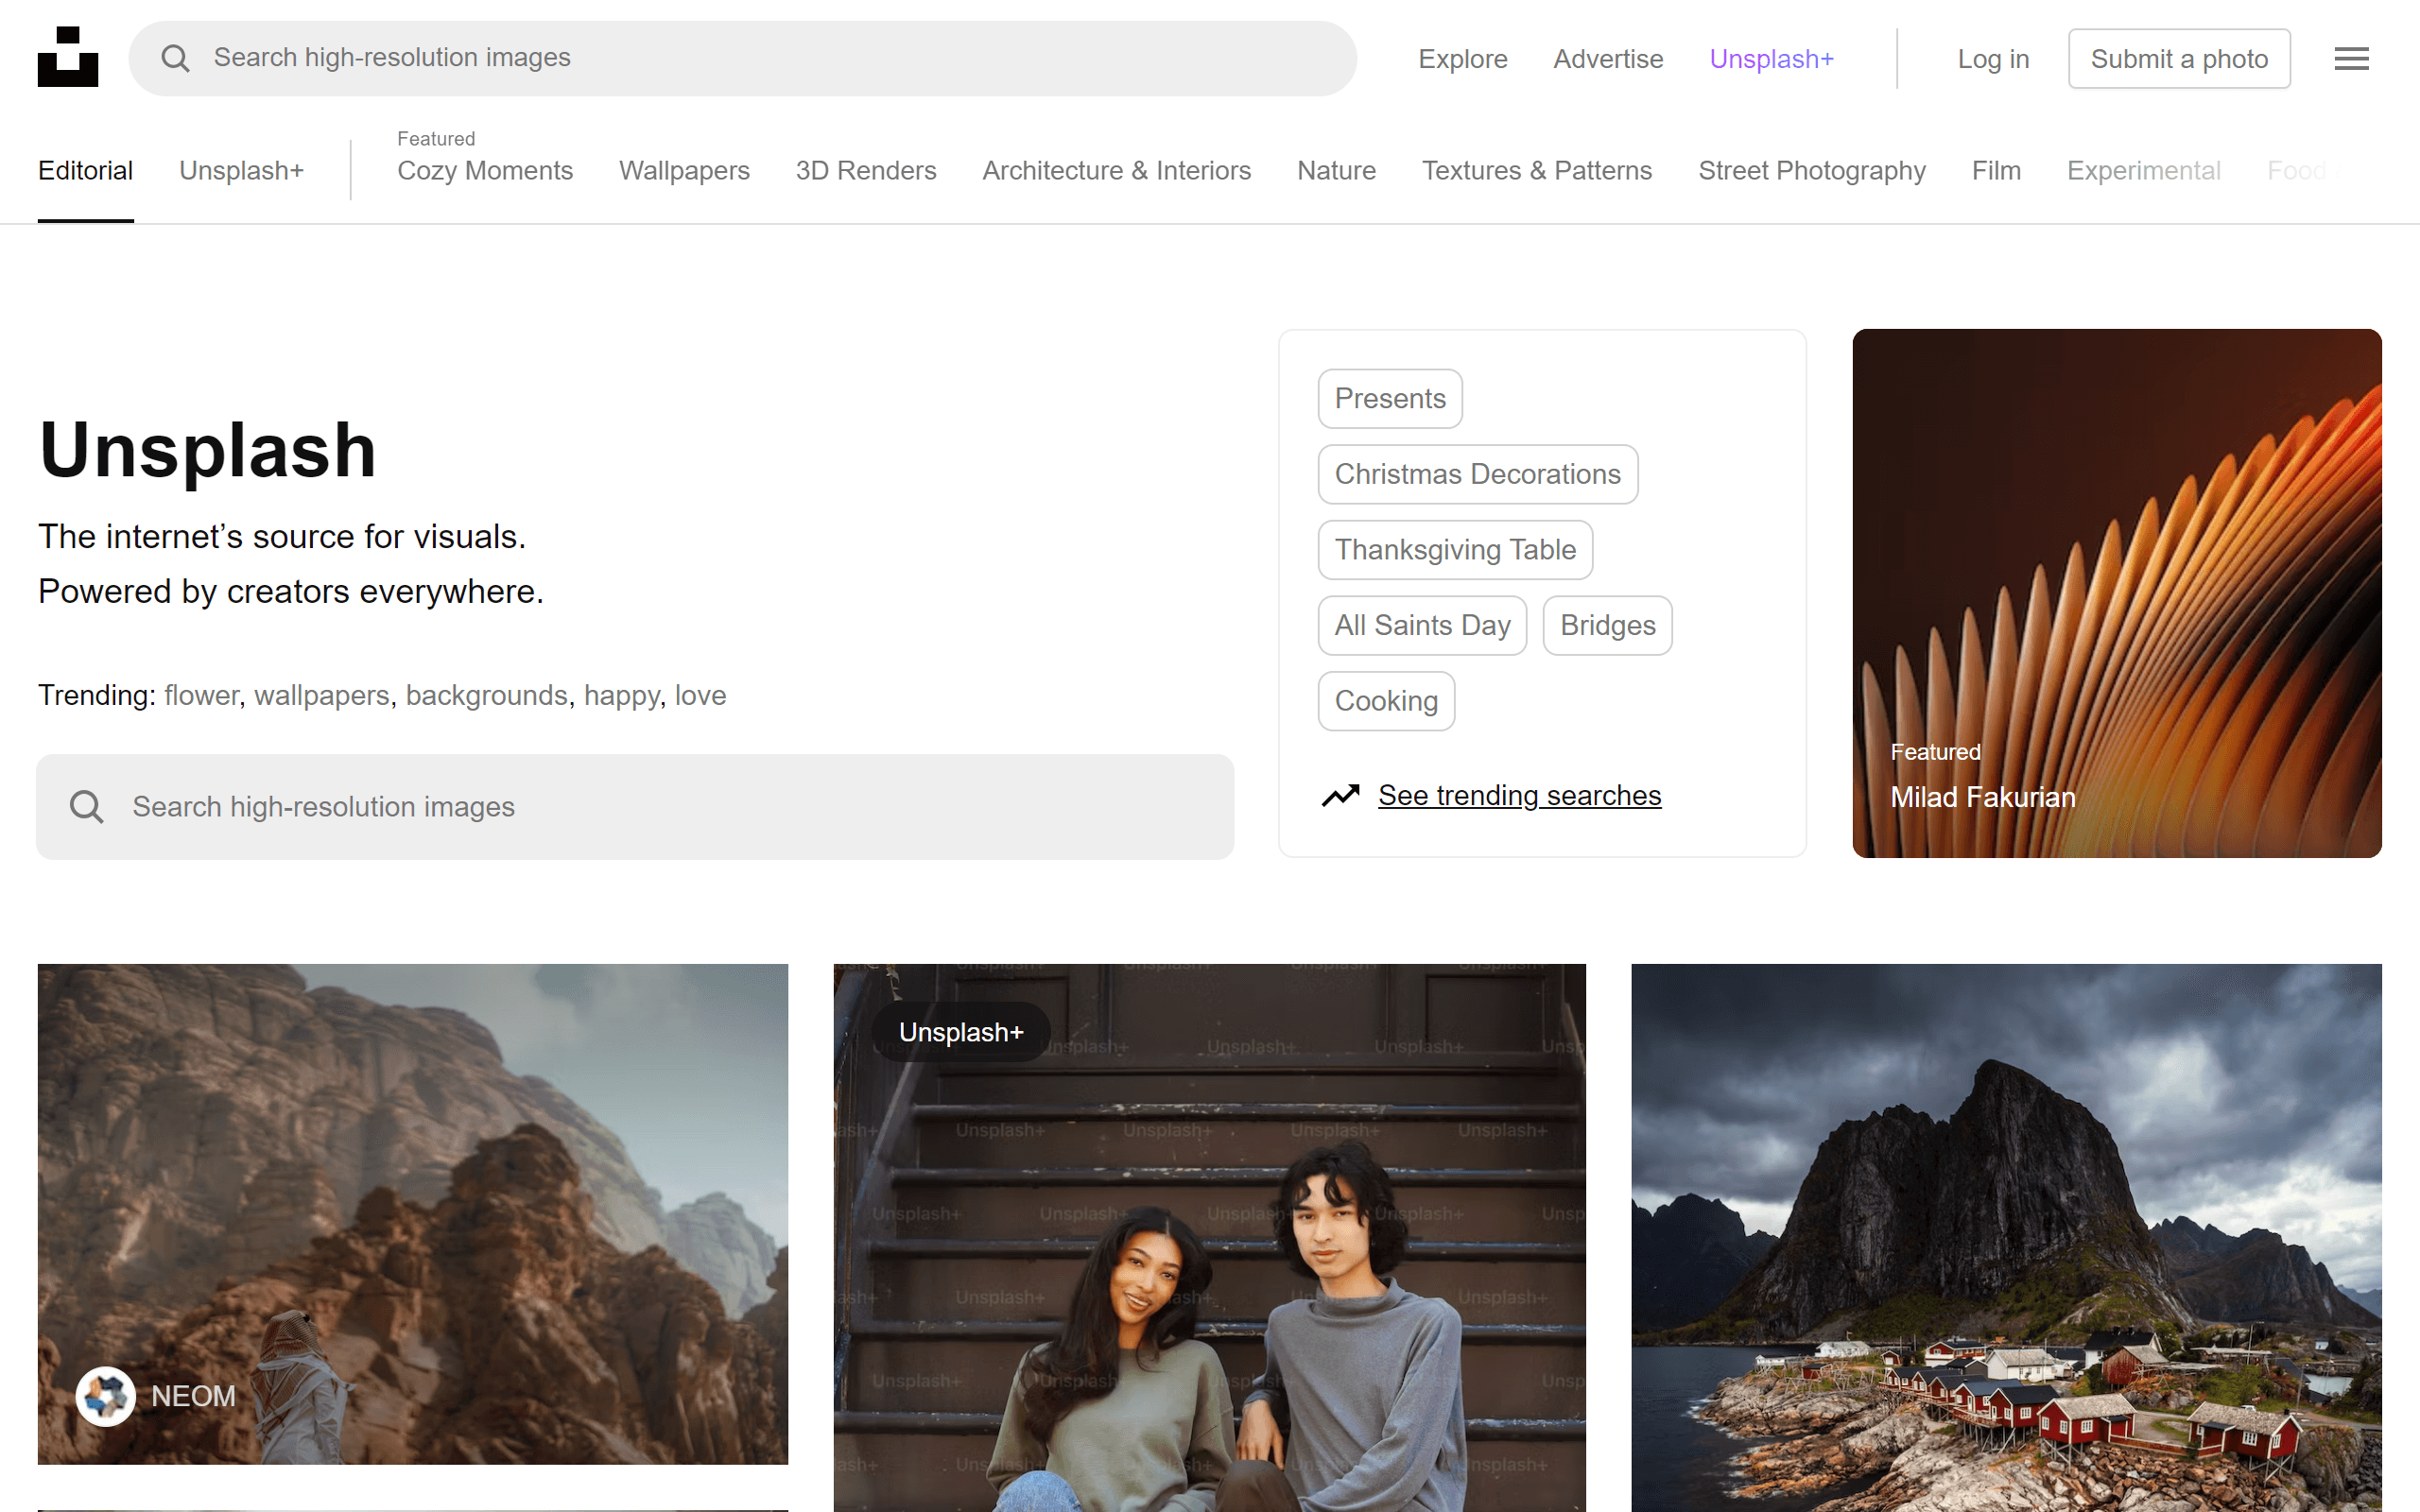Open the Cozy Moments featured topic
The image size is (2420, 1512).
pyautogui.click(x=484, y=171)
